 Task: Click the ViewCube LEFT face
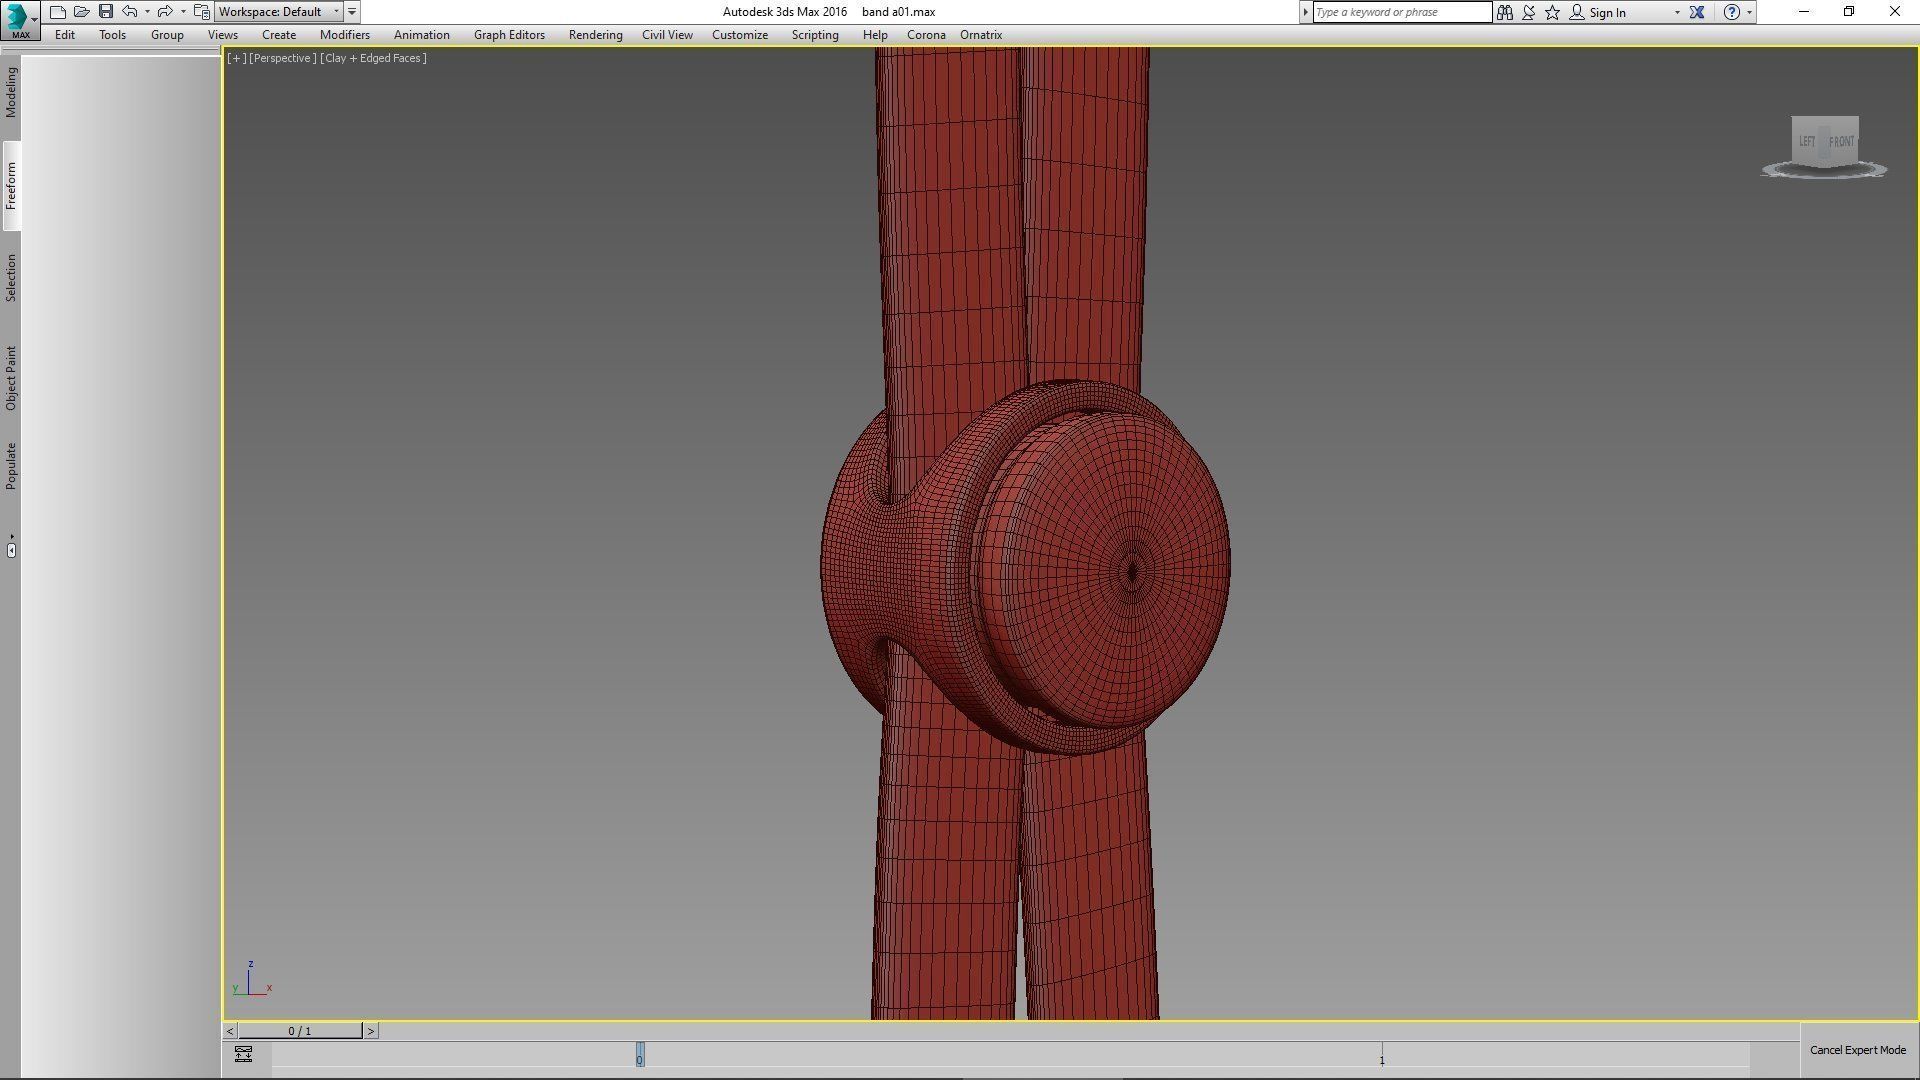1806,142
